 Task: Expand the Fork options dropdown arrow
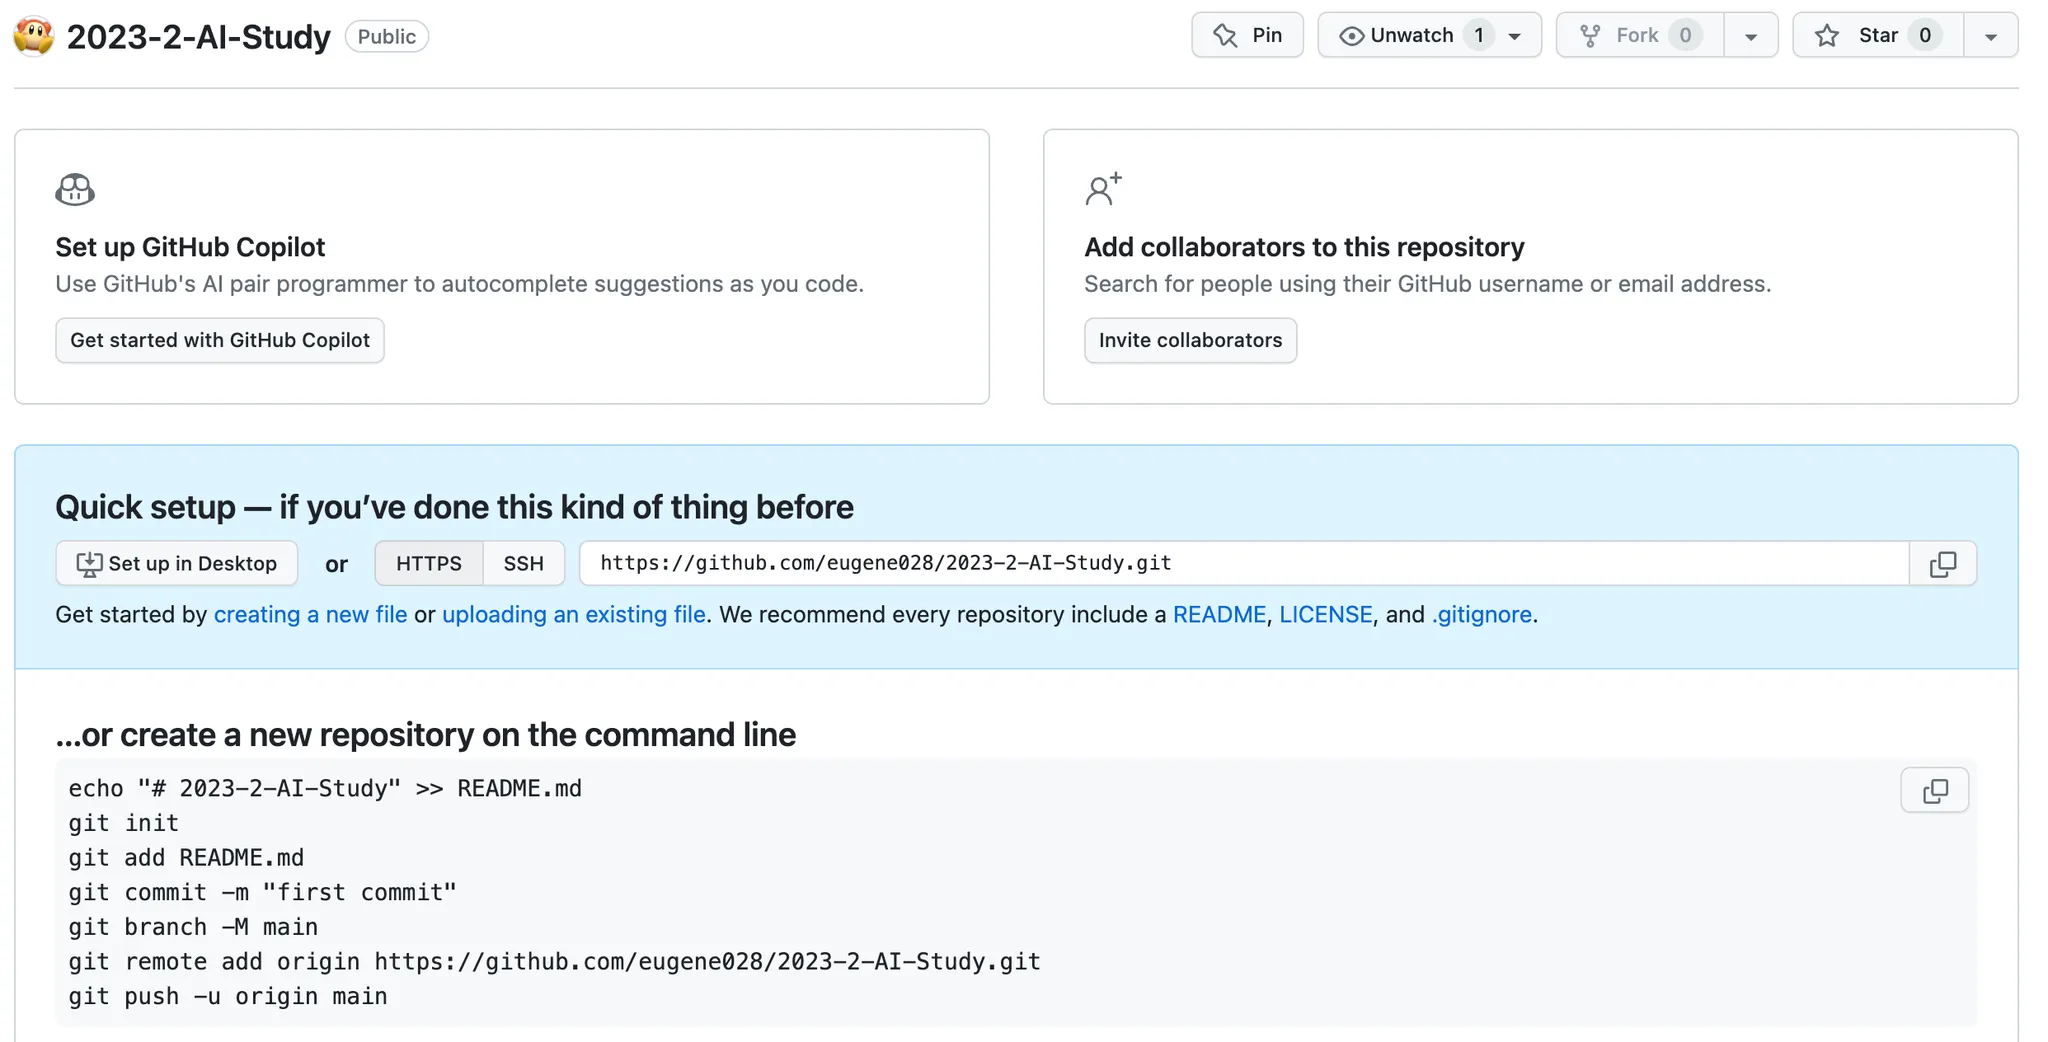tap(1750, 36)
